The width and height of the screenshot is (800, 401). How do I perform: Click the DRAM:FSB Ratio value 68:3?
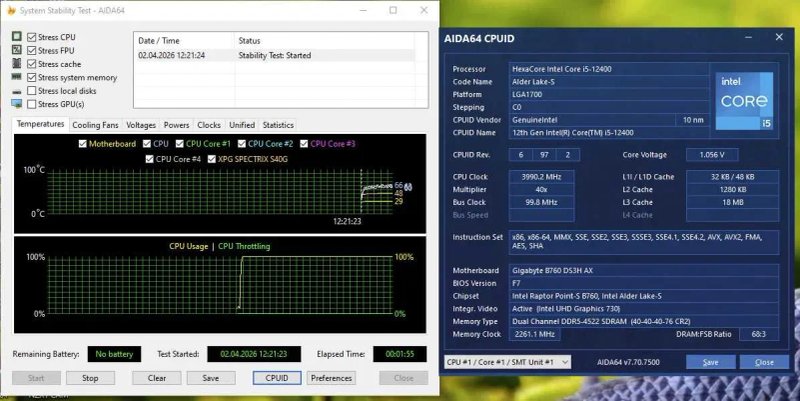pos(758,334)
